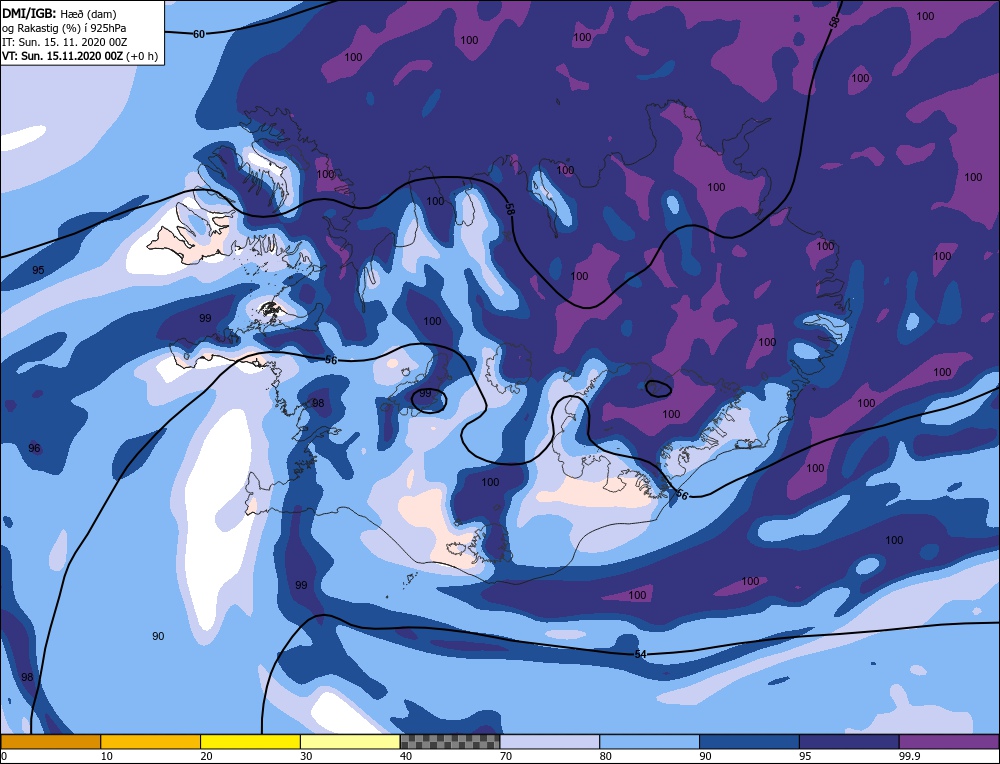Click the legend scale value '40'

point(406,756)
